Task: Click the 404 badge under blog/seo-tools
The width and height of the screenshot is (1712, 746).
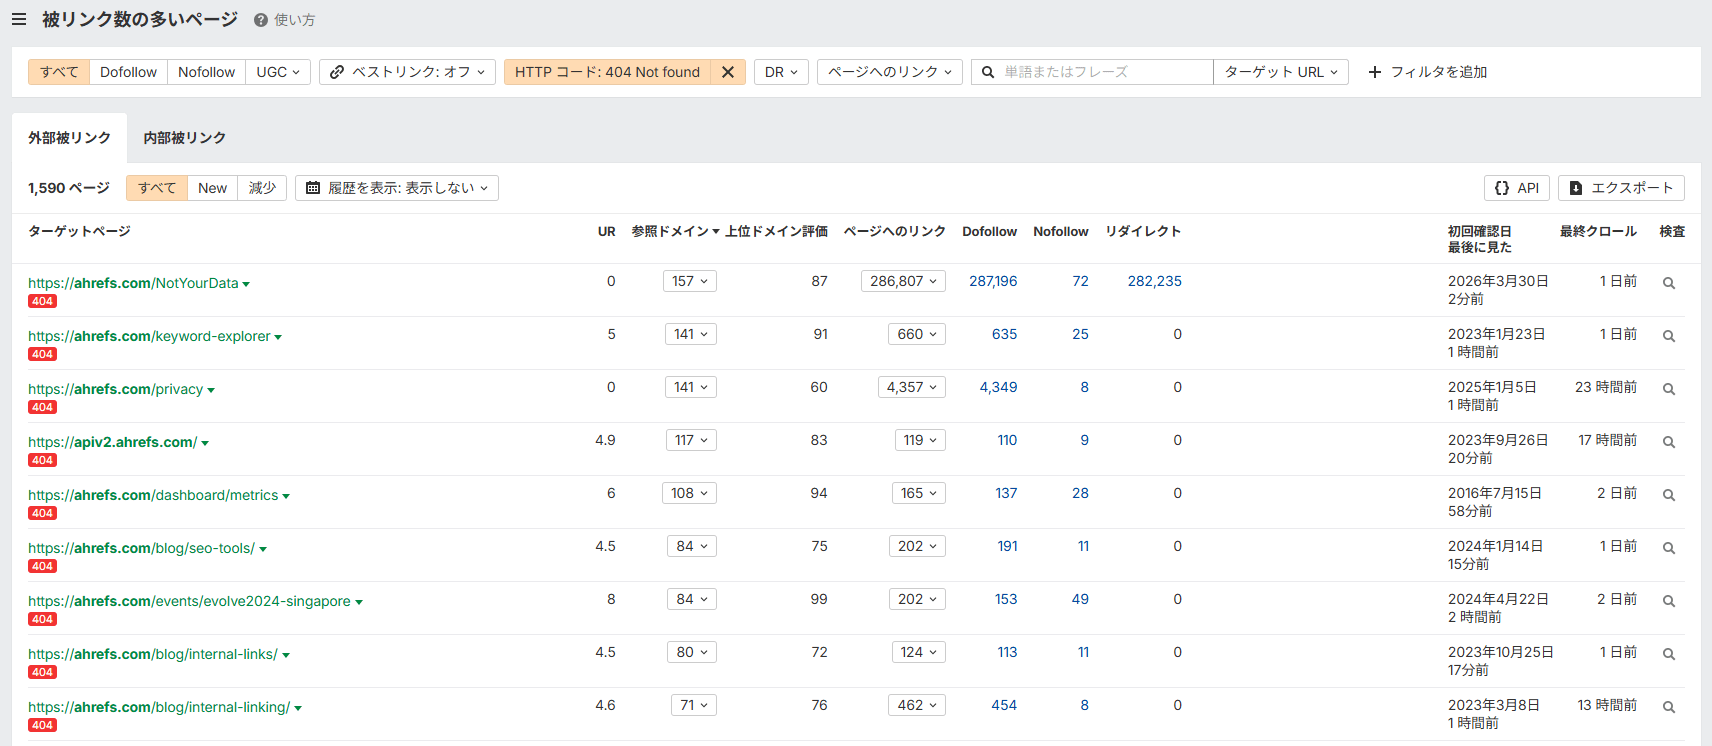Action: (x=42, y=566)
